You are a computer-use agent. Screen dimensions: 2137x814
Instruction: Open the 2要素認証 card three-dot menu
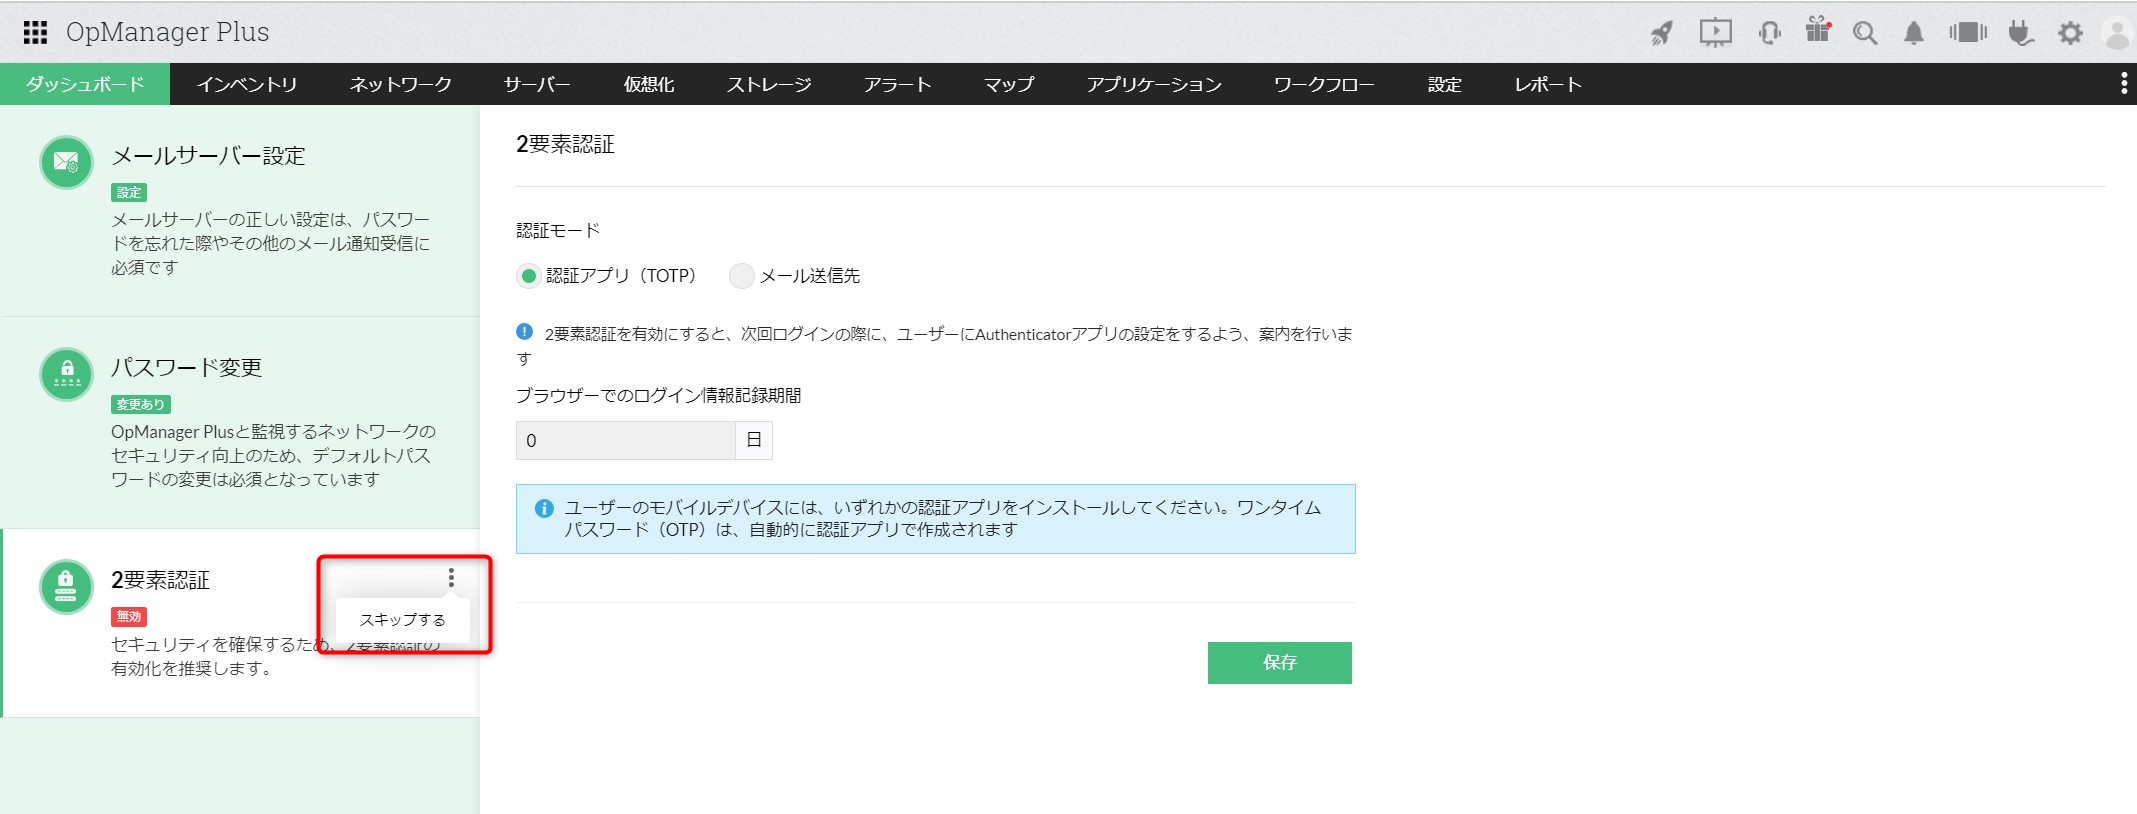tap(451, 578)
